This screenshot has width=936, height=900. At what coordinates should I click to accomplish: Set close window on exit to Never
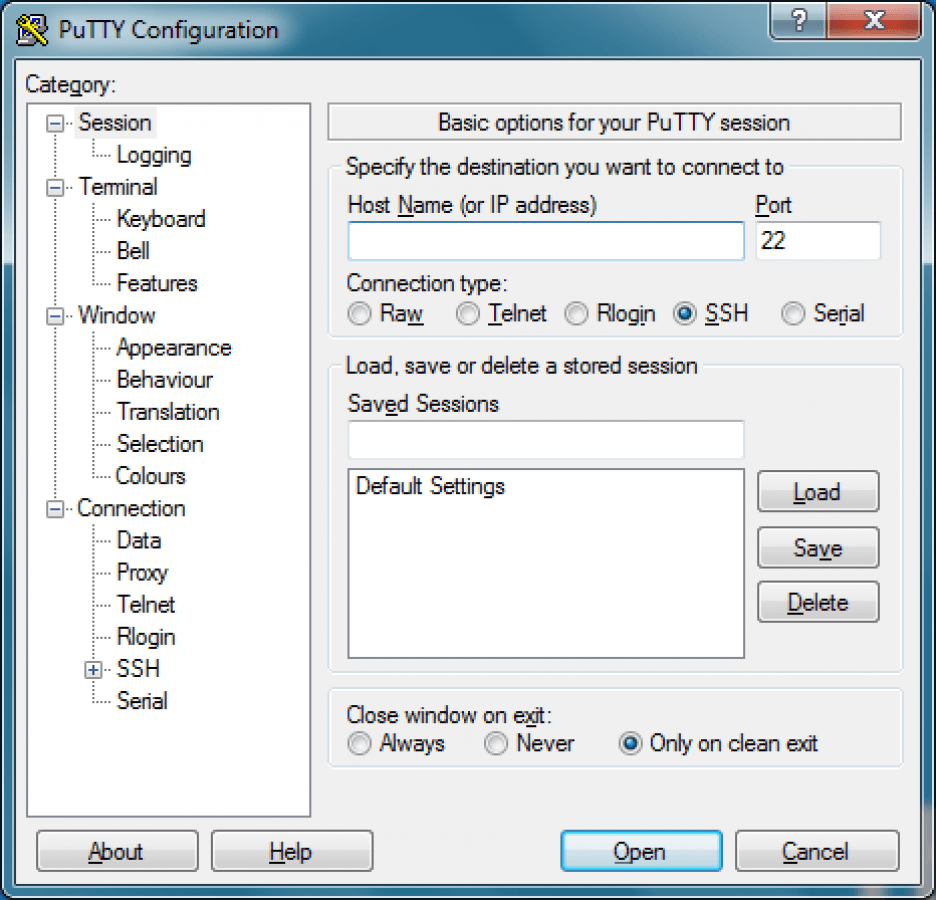(x=495, y=744)
